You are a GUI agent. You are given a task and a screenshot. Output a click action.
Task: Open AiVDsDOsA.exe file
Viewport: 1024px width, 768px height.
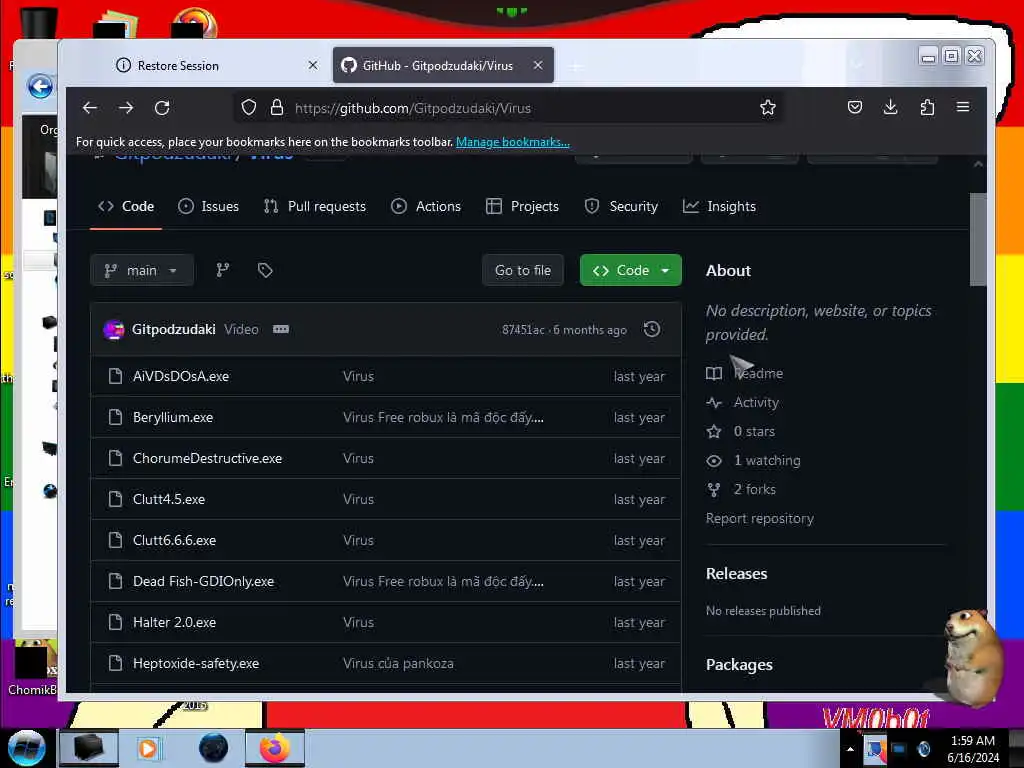[181, 376]
